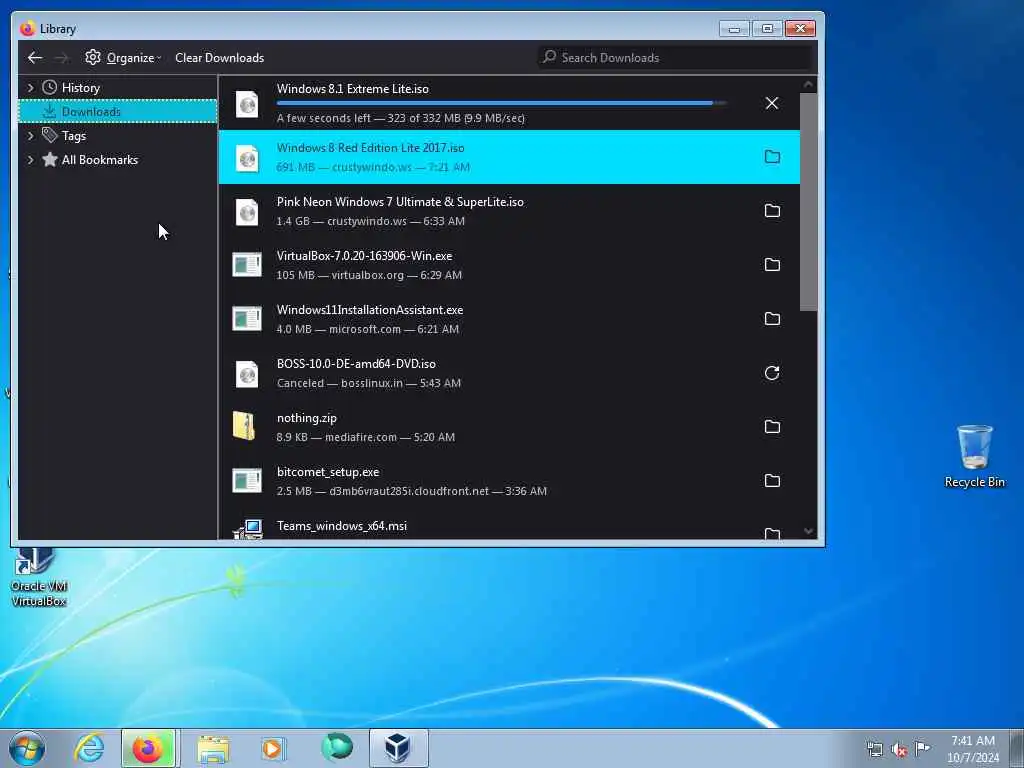1024x768 pixels.
Task: Focus the Search Downloads field
Action: (674, 57)
